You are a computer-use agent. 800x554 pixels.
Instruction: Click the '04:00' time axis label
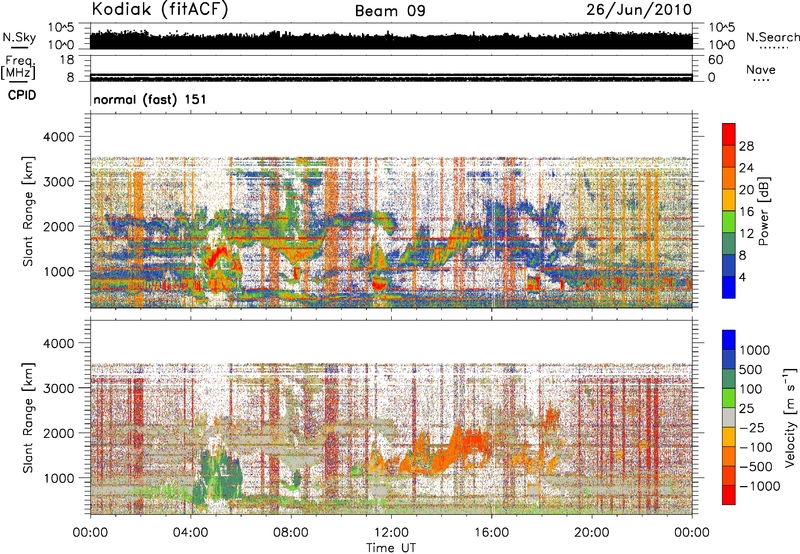tap(191, 533)
